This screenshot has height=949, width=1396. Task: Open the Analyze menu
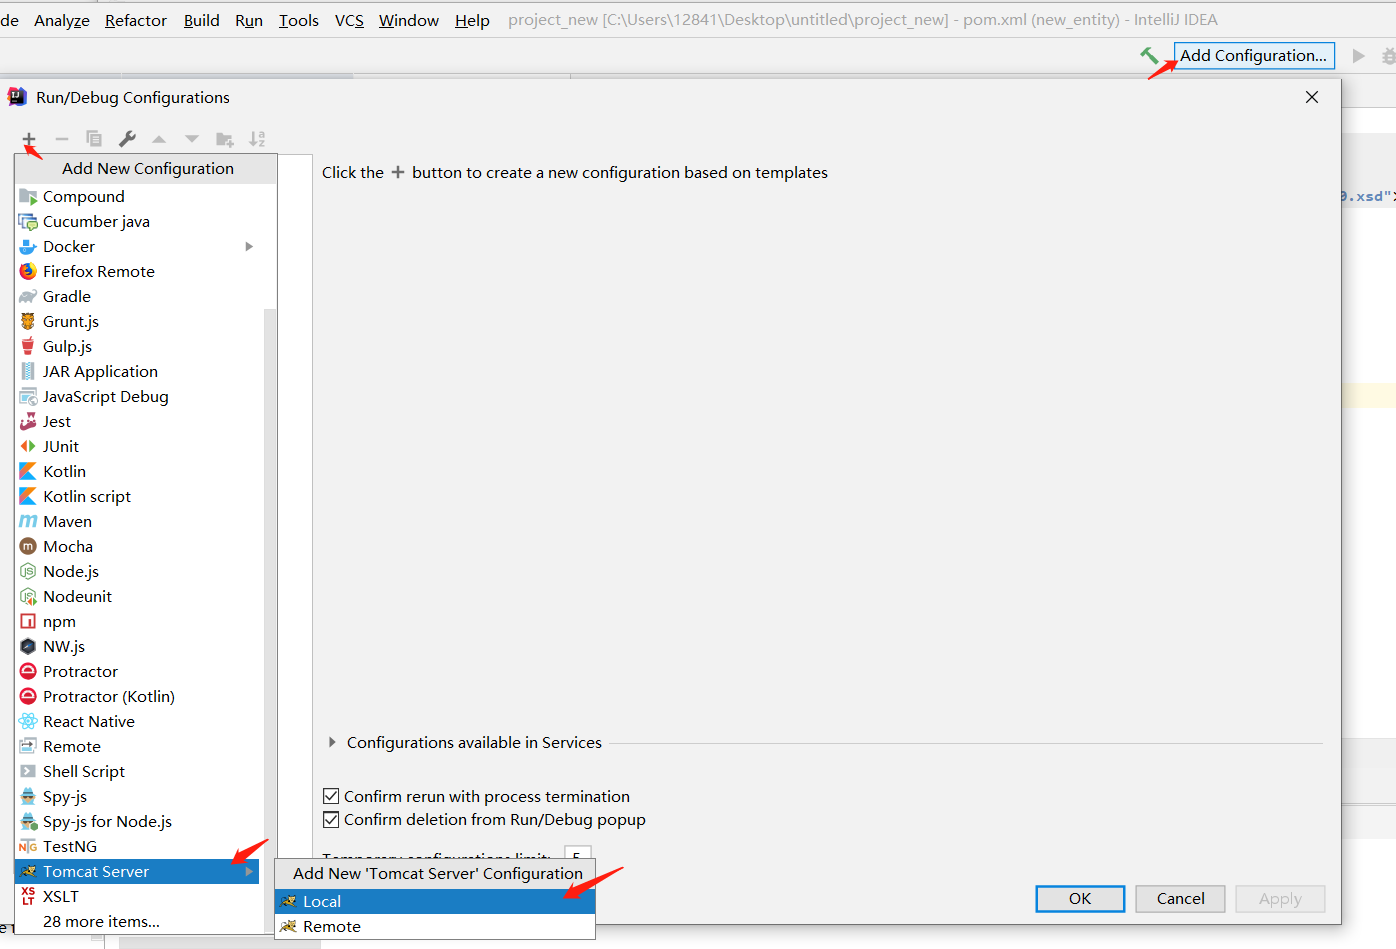tap(62, 20)
